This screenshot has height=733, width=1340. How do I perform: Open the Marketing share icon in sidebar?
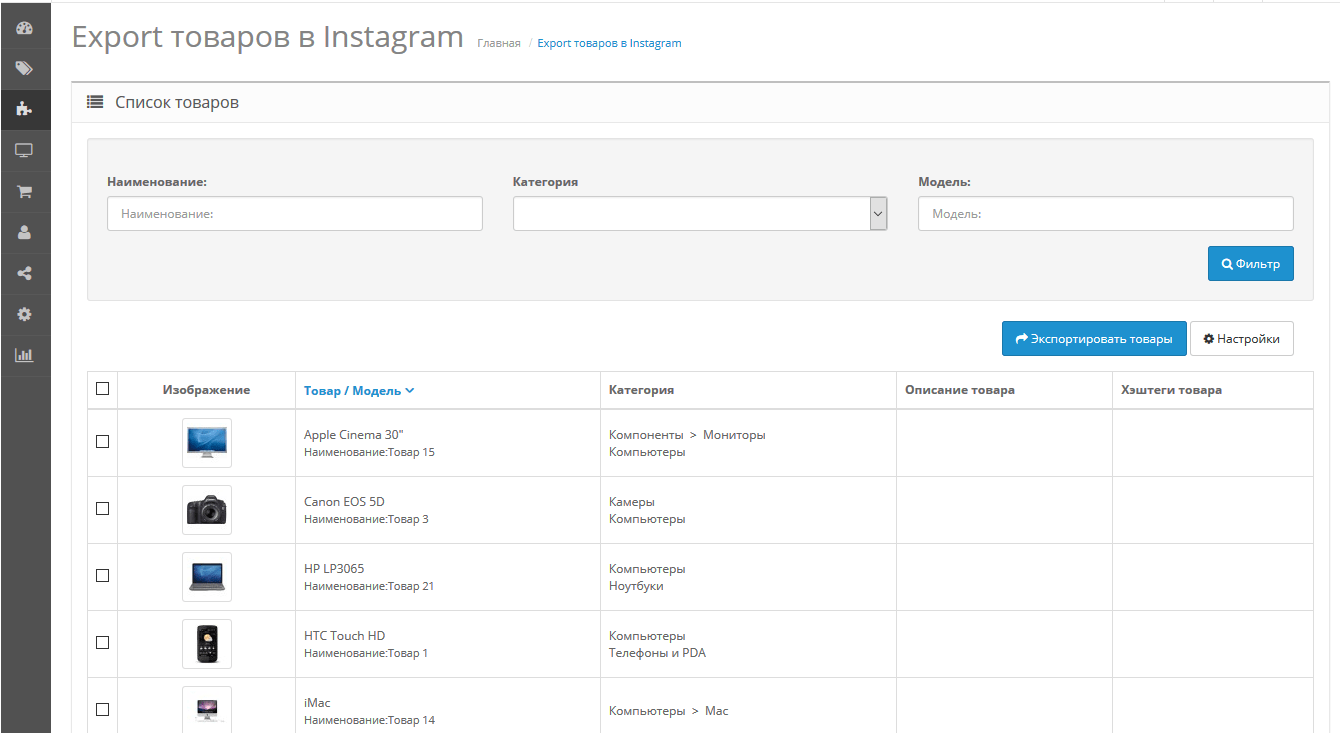tap(24, 273)
